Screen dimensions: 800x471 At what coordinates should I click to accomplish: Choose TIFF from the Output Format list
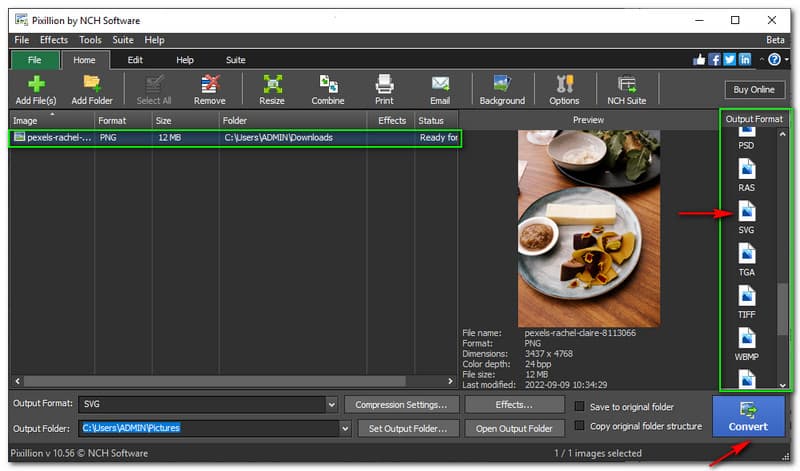tap(746, 301)
